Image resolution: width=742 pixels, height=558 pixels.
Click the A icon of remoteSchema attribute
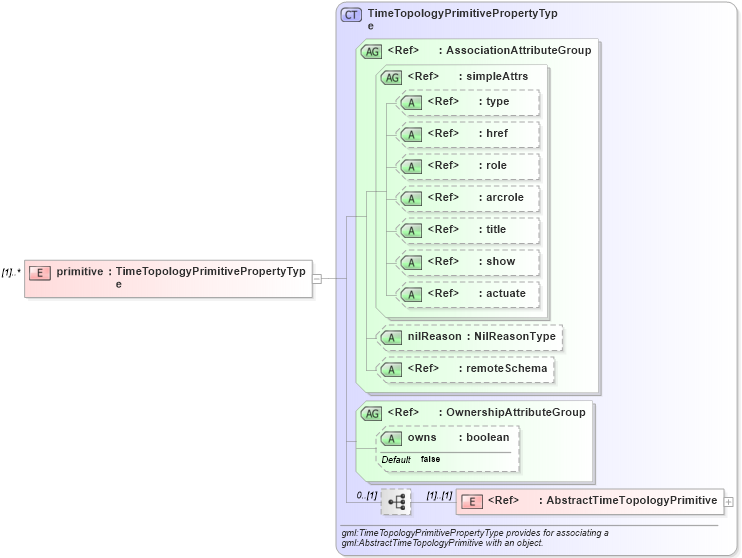coord(391,370)
